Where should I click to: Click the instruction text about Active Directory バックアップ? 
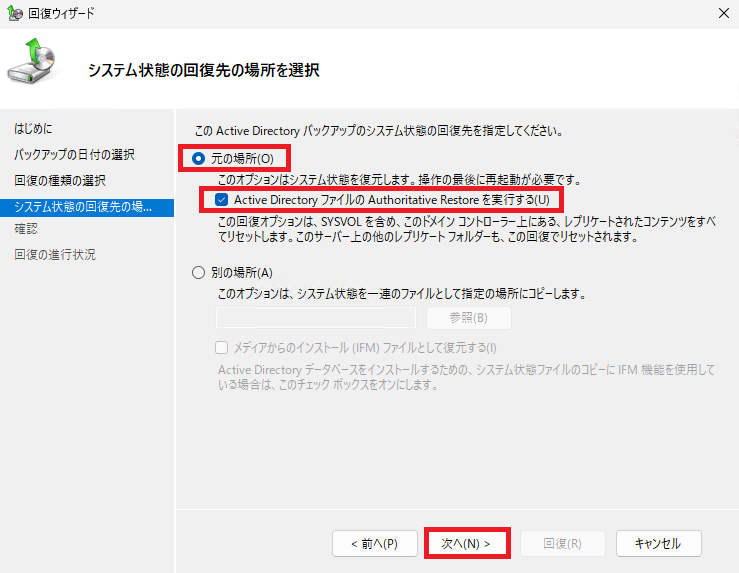(379, 131)
